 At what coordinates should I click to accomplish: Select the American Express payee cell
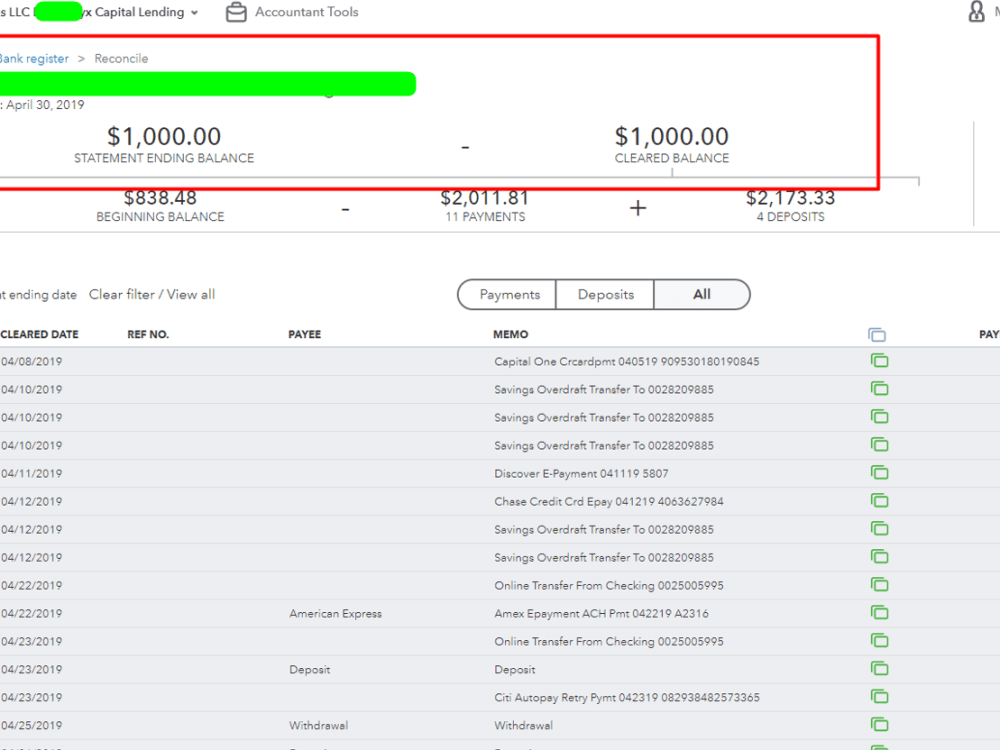pyautogui.click(x=335, y=614)
